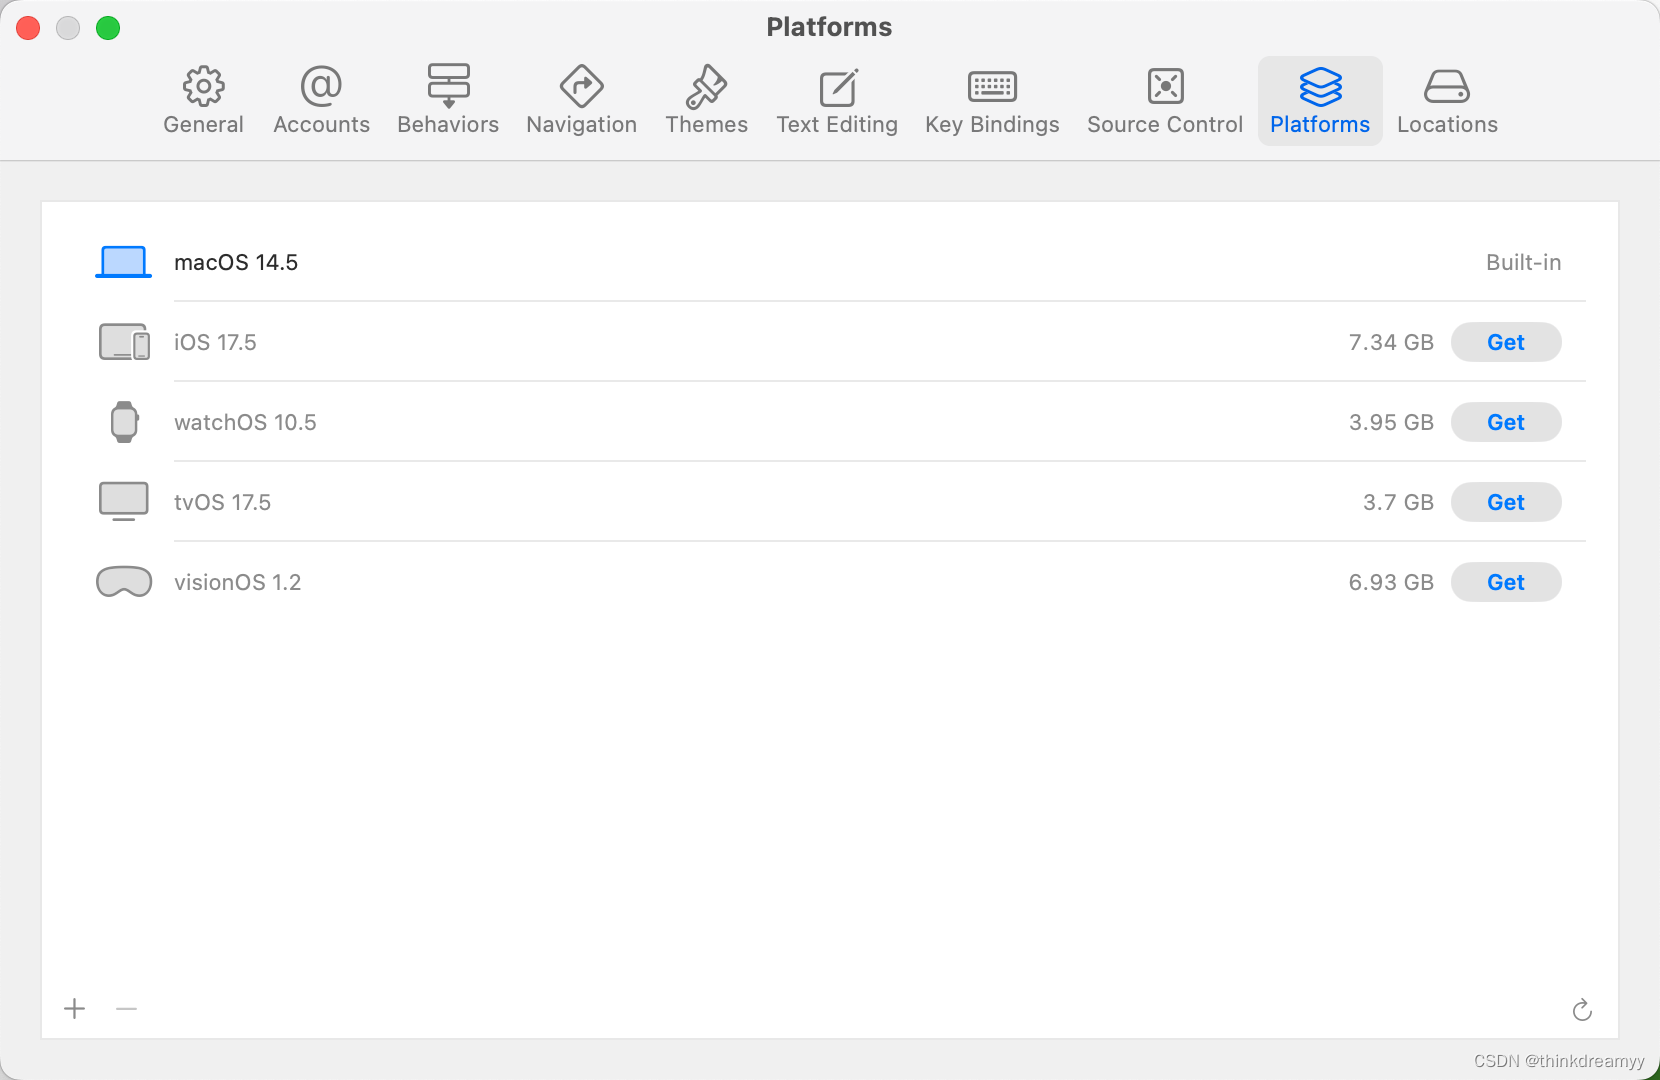Switch to the General tab label
The height and width of the screenshot is (1080, 1660).
coord(203,125)
